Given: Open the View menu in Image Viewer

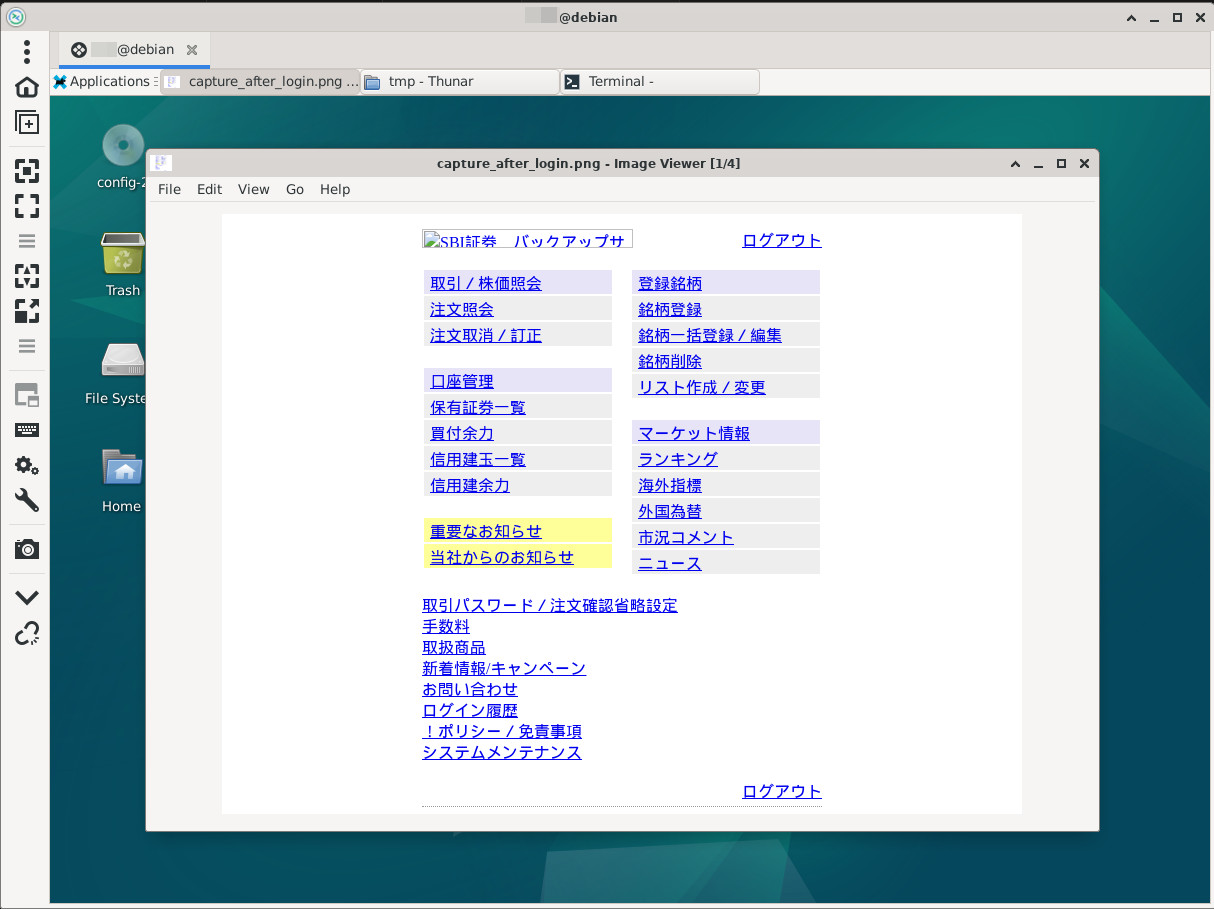Looking at the screenshot, I should (254, 189).
